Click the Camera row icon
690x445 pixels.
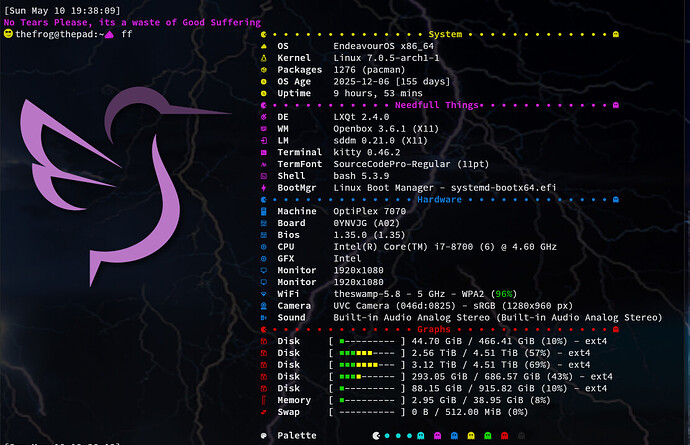[x=264, y=306]
